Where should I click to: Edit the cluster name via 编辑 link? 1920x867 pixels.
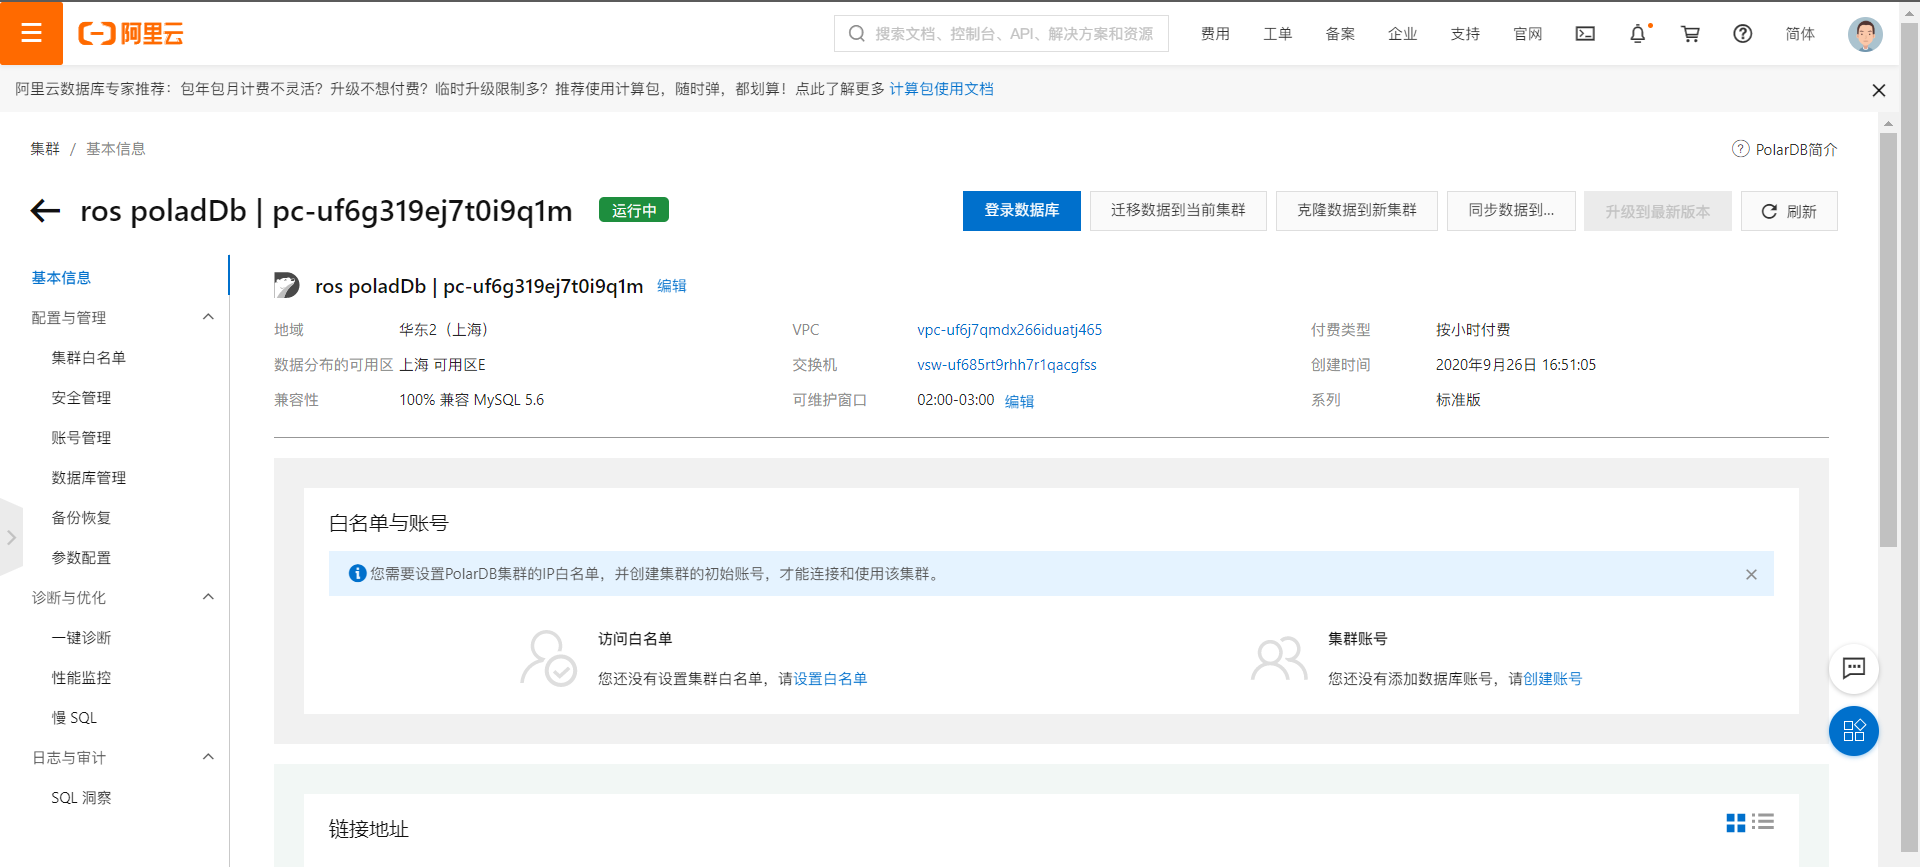[671, 286]
